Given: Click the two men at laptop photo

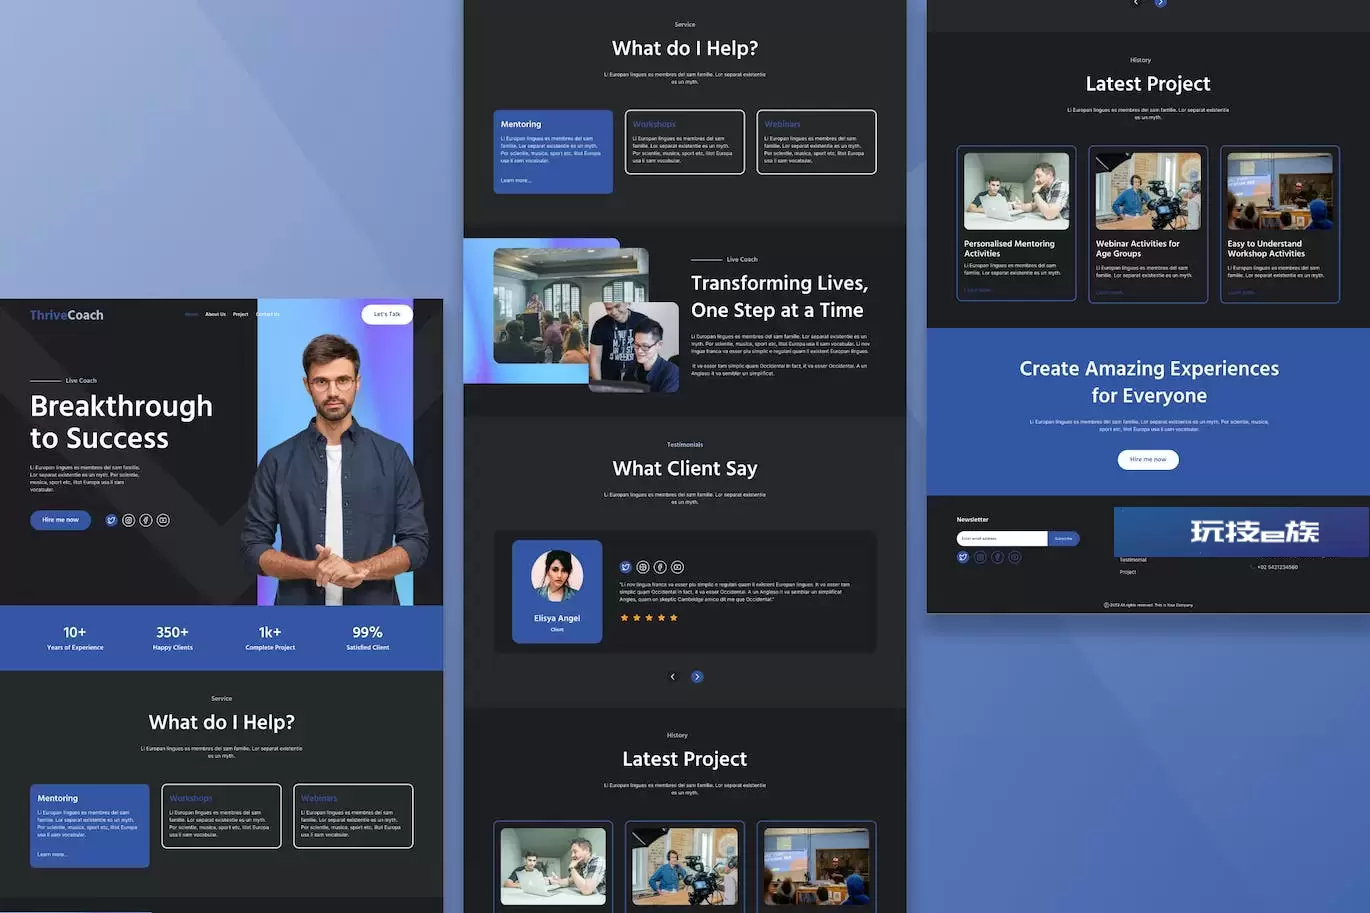Looking at the screenshot, I should (634, 346).
